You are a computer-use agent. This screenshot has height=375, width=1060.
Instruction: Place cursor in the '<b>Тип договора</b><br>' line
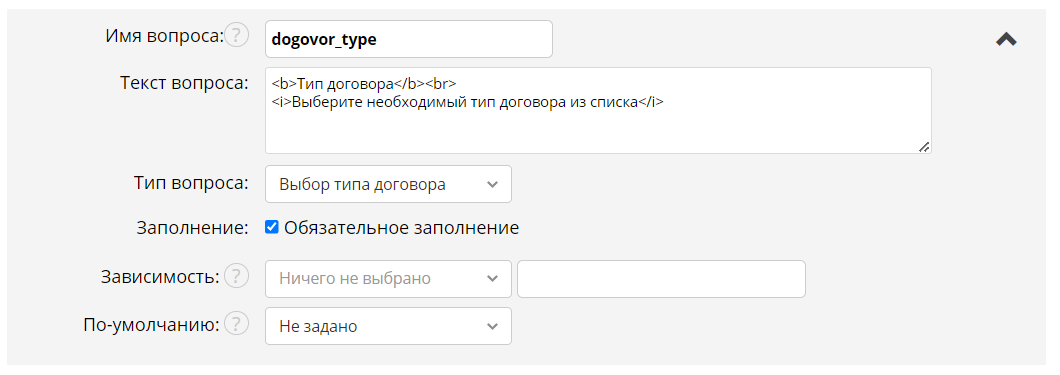coord(364,84)
